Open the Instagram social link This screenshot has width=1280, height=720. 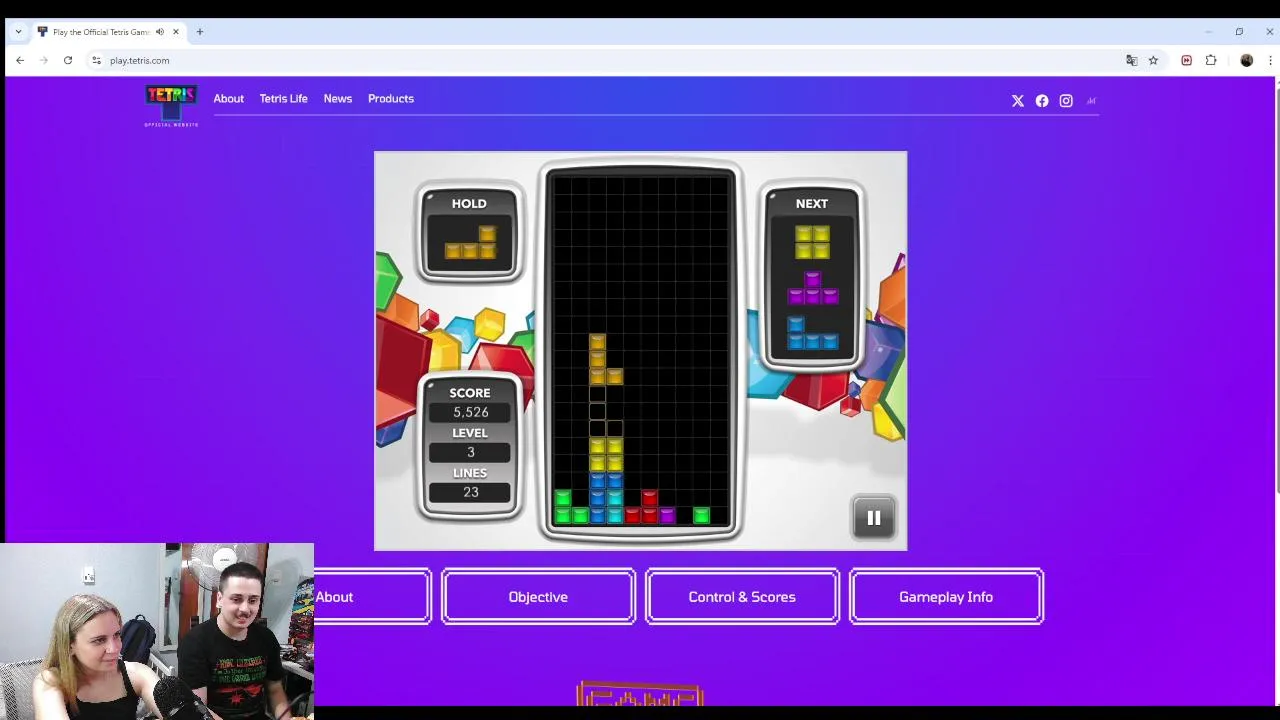pyautogui.click(x=1066, y=101)
